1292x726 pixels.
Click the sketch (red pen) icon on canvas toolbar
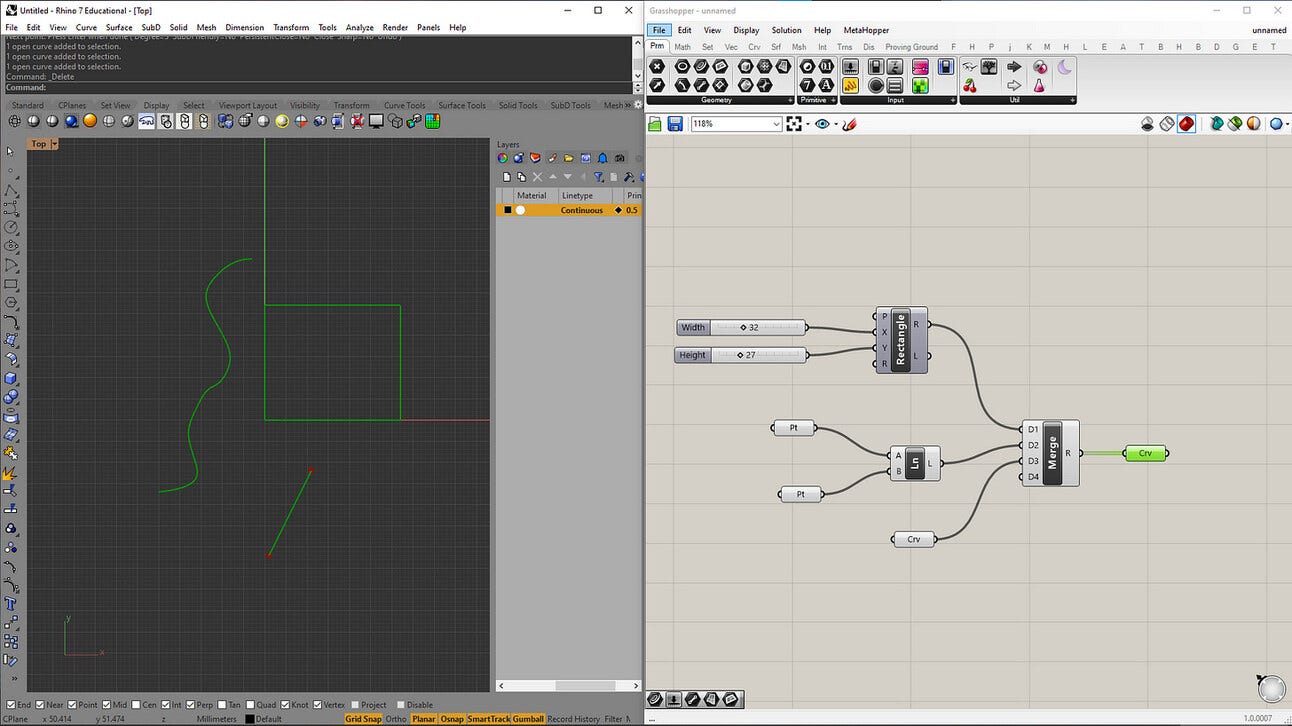850,124
